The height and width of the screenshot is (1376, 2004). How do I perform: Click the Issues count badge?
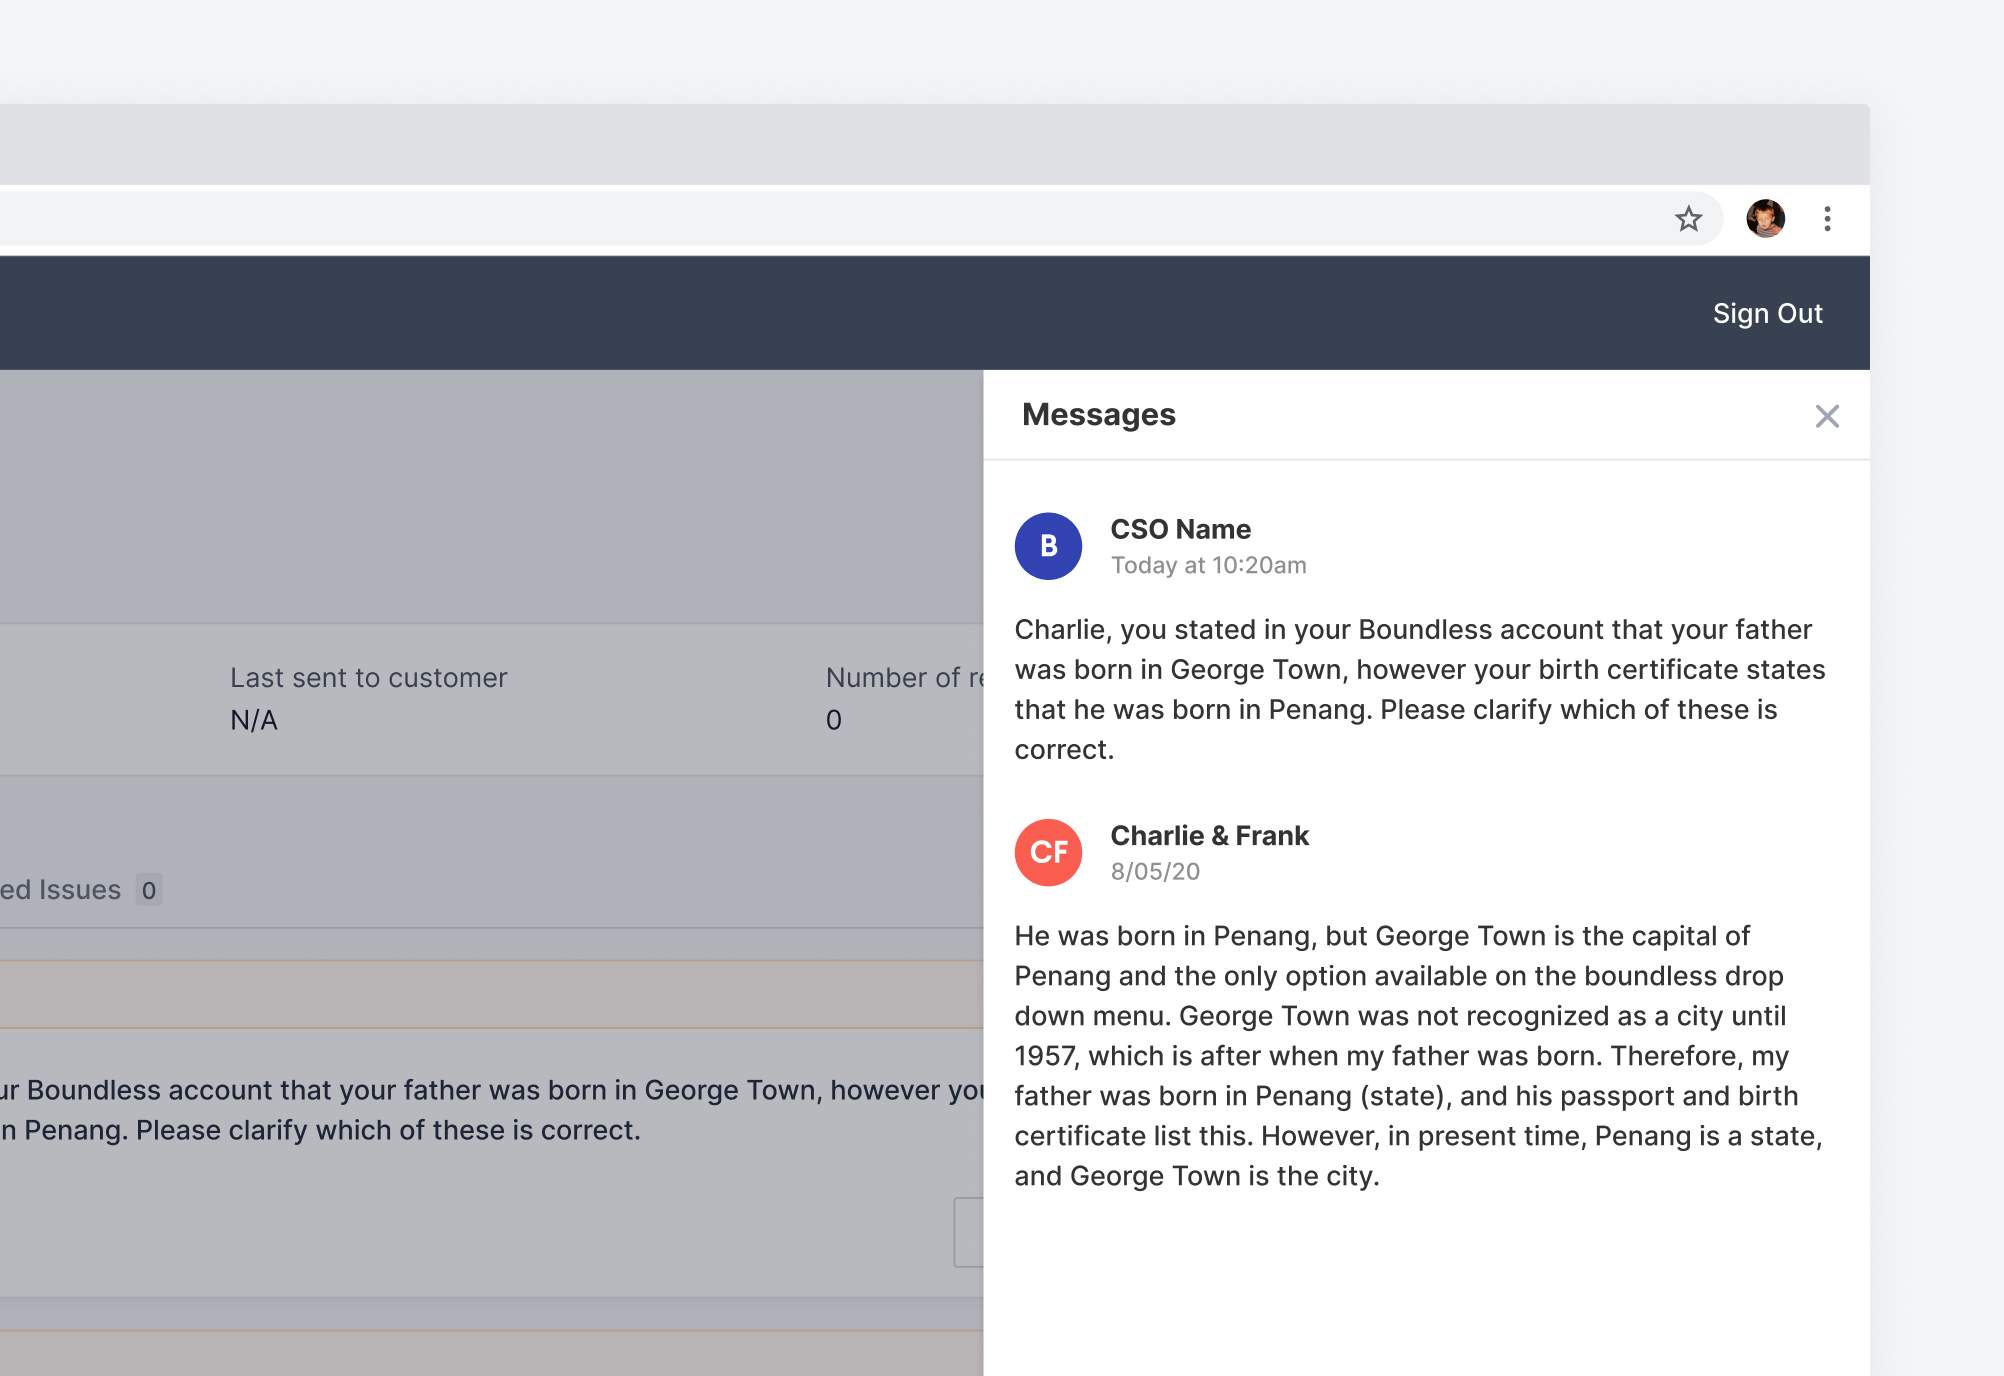point(149,890)
